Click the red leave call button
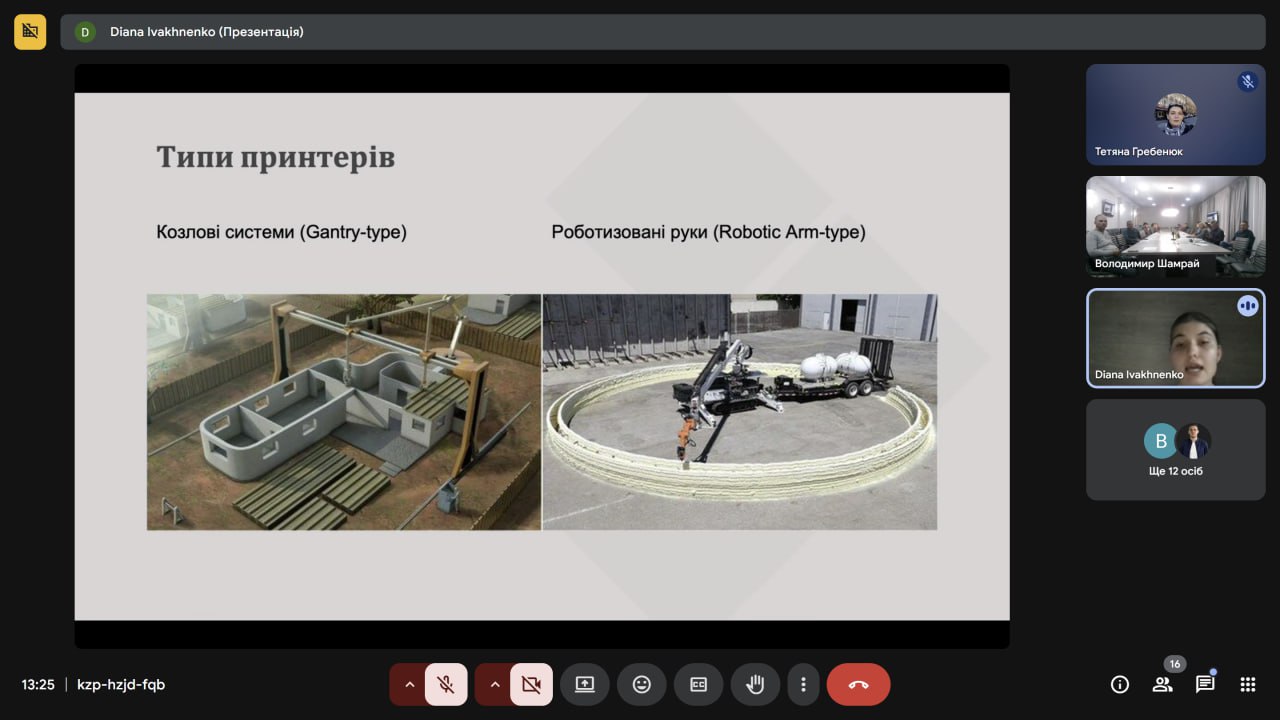 (x=858, y=685)
